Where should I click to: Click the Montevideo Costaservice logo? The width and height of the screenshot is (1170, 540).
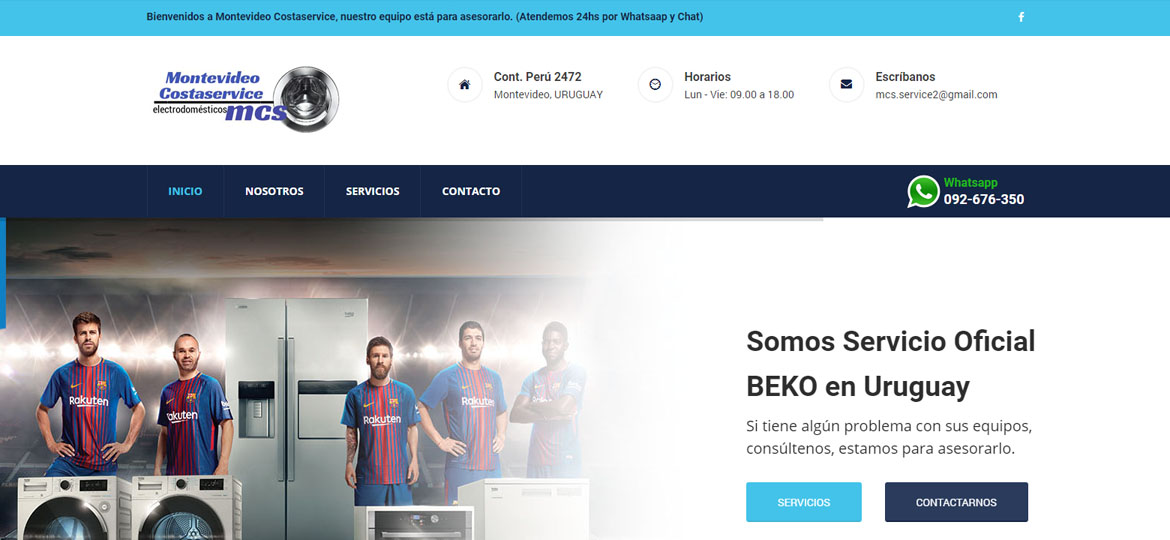(x=245, y=99)
